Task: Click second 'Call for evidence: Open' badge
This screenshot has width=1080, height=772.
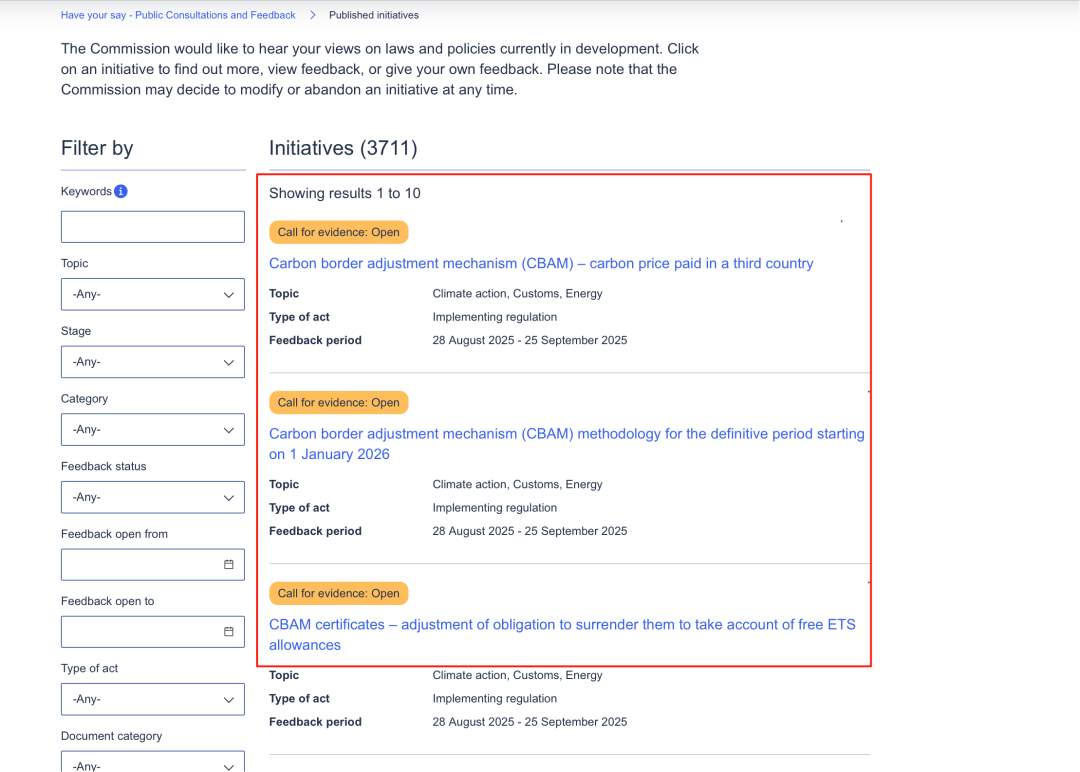Action: click(338, 403)
